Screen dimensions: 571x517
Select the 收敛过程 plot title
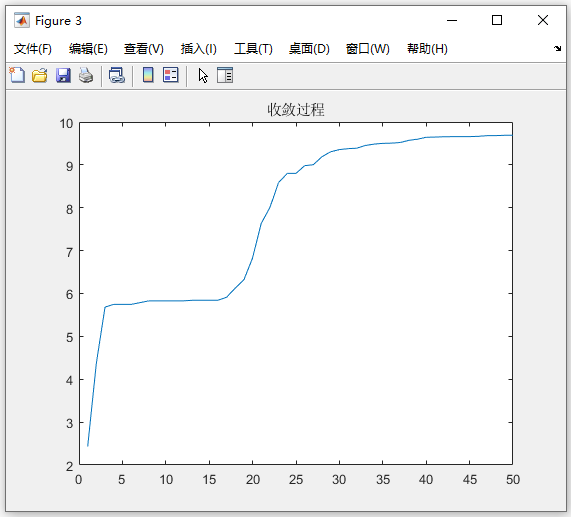[x=296, y=110]
